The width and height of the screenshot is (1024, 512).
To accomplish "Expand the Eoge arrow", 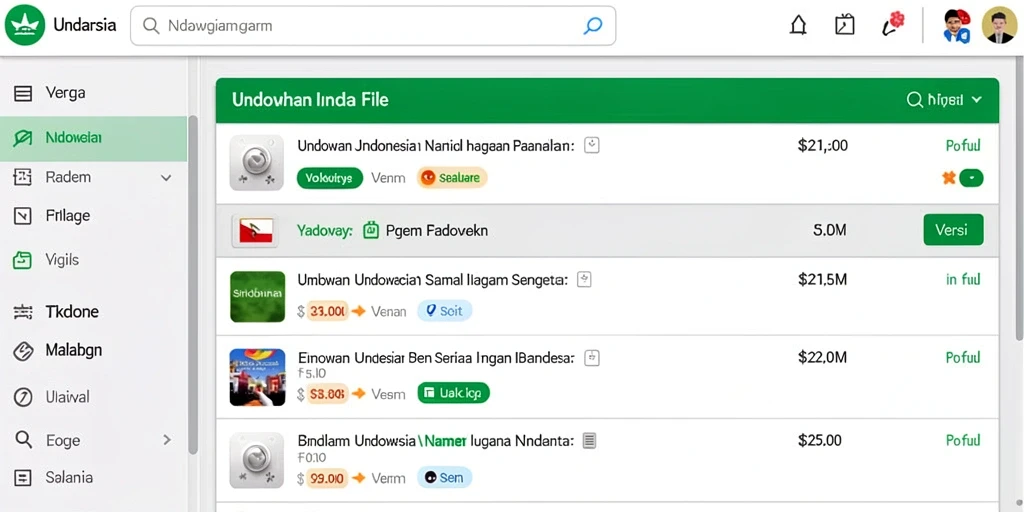I will (167, 440).
